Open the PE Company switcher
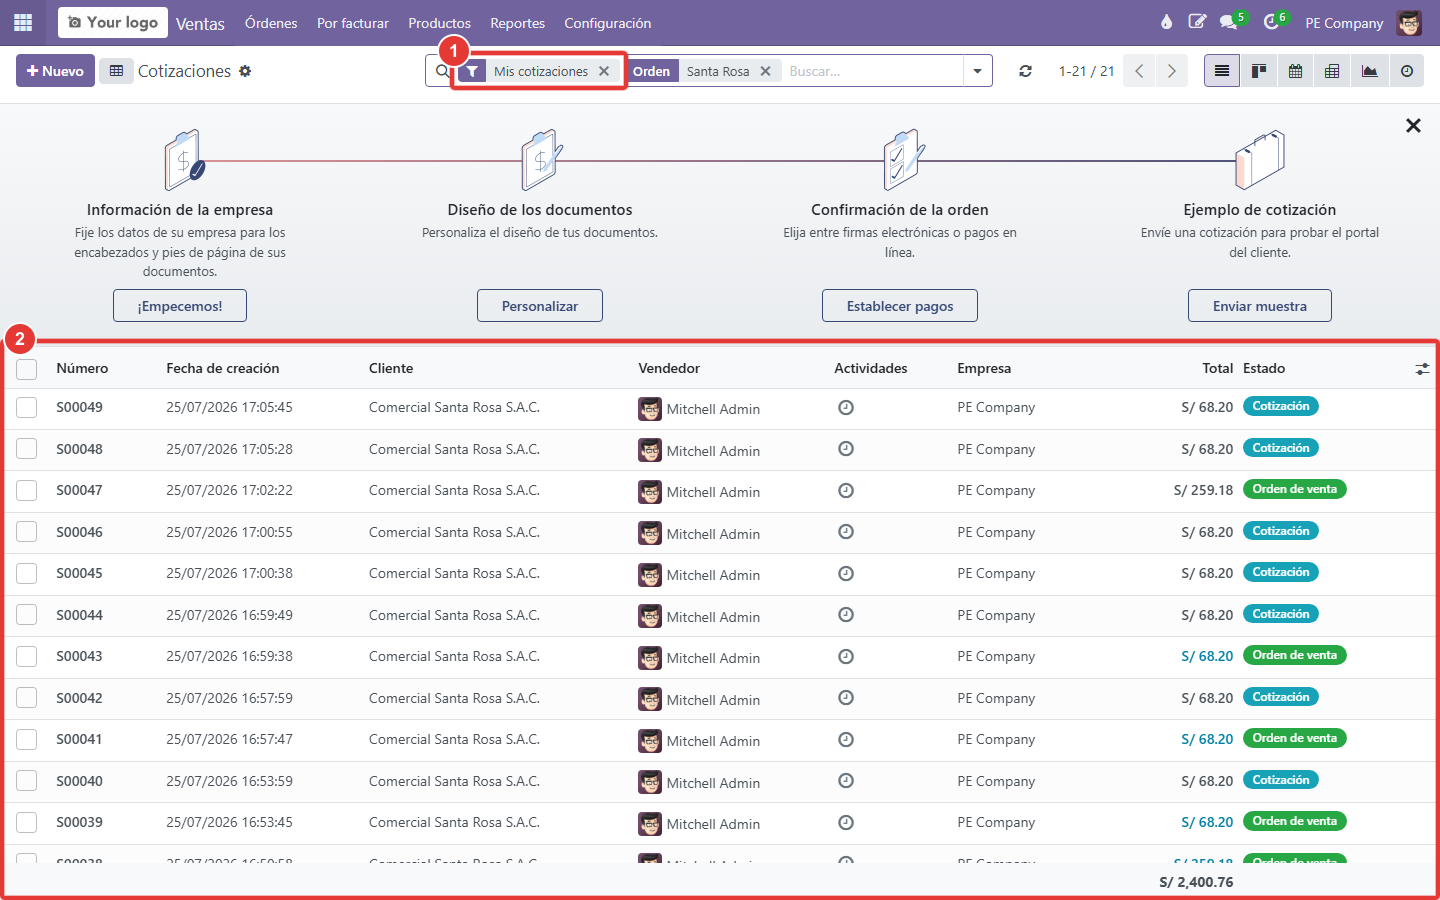1440x900 pixels. [1344, 23]
